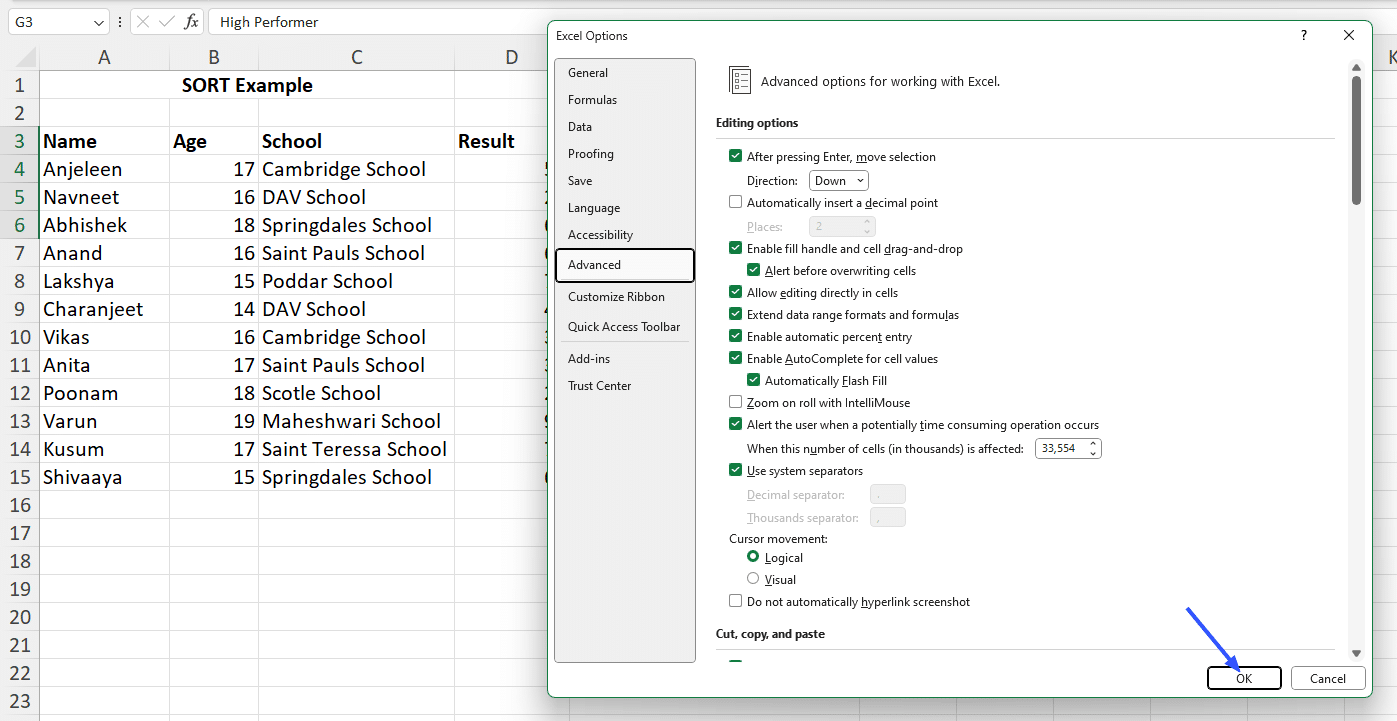Toggle After pressing Enter, move selection
This screenshot has height=721, width=1397.
736,157
